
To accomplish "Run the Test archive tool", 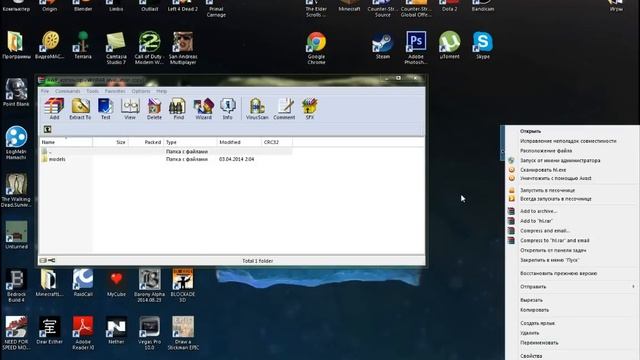I will 105,109.
